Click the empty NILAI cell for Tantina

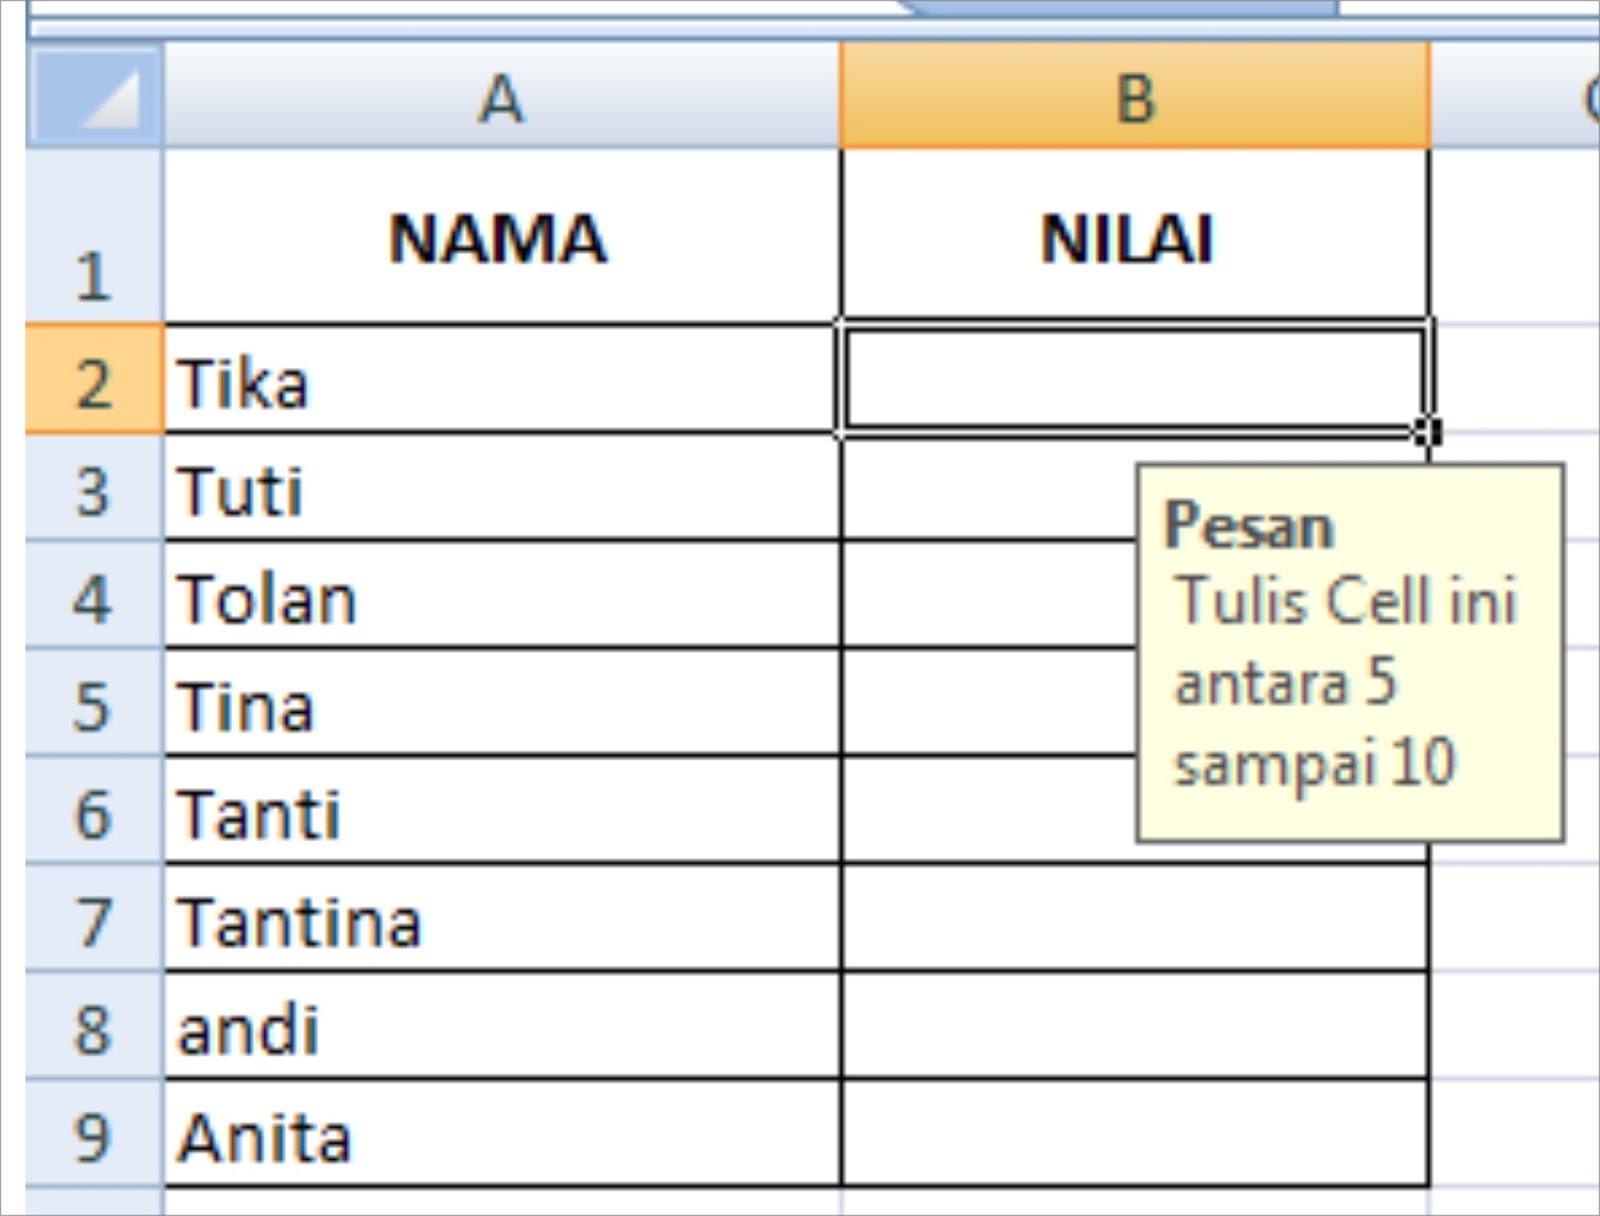(1135, 920)
